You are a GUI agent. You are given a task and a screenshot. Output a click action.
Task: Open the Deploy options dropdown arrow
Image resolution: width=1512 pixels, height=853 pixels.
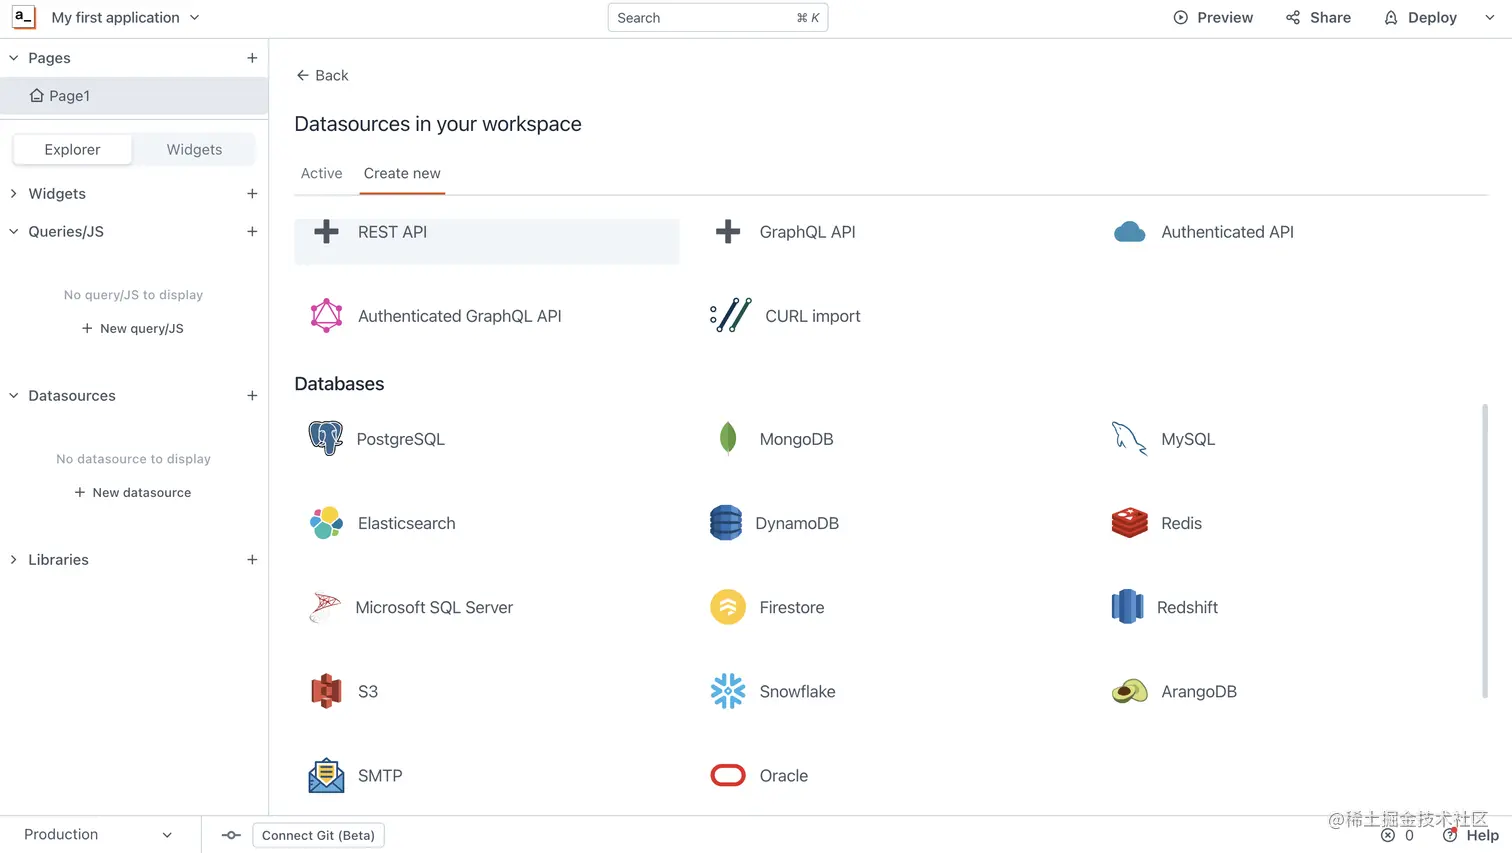[1490, 18]
